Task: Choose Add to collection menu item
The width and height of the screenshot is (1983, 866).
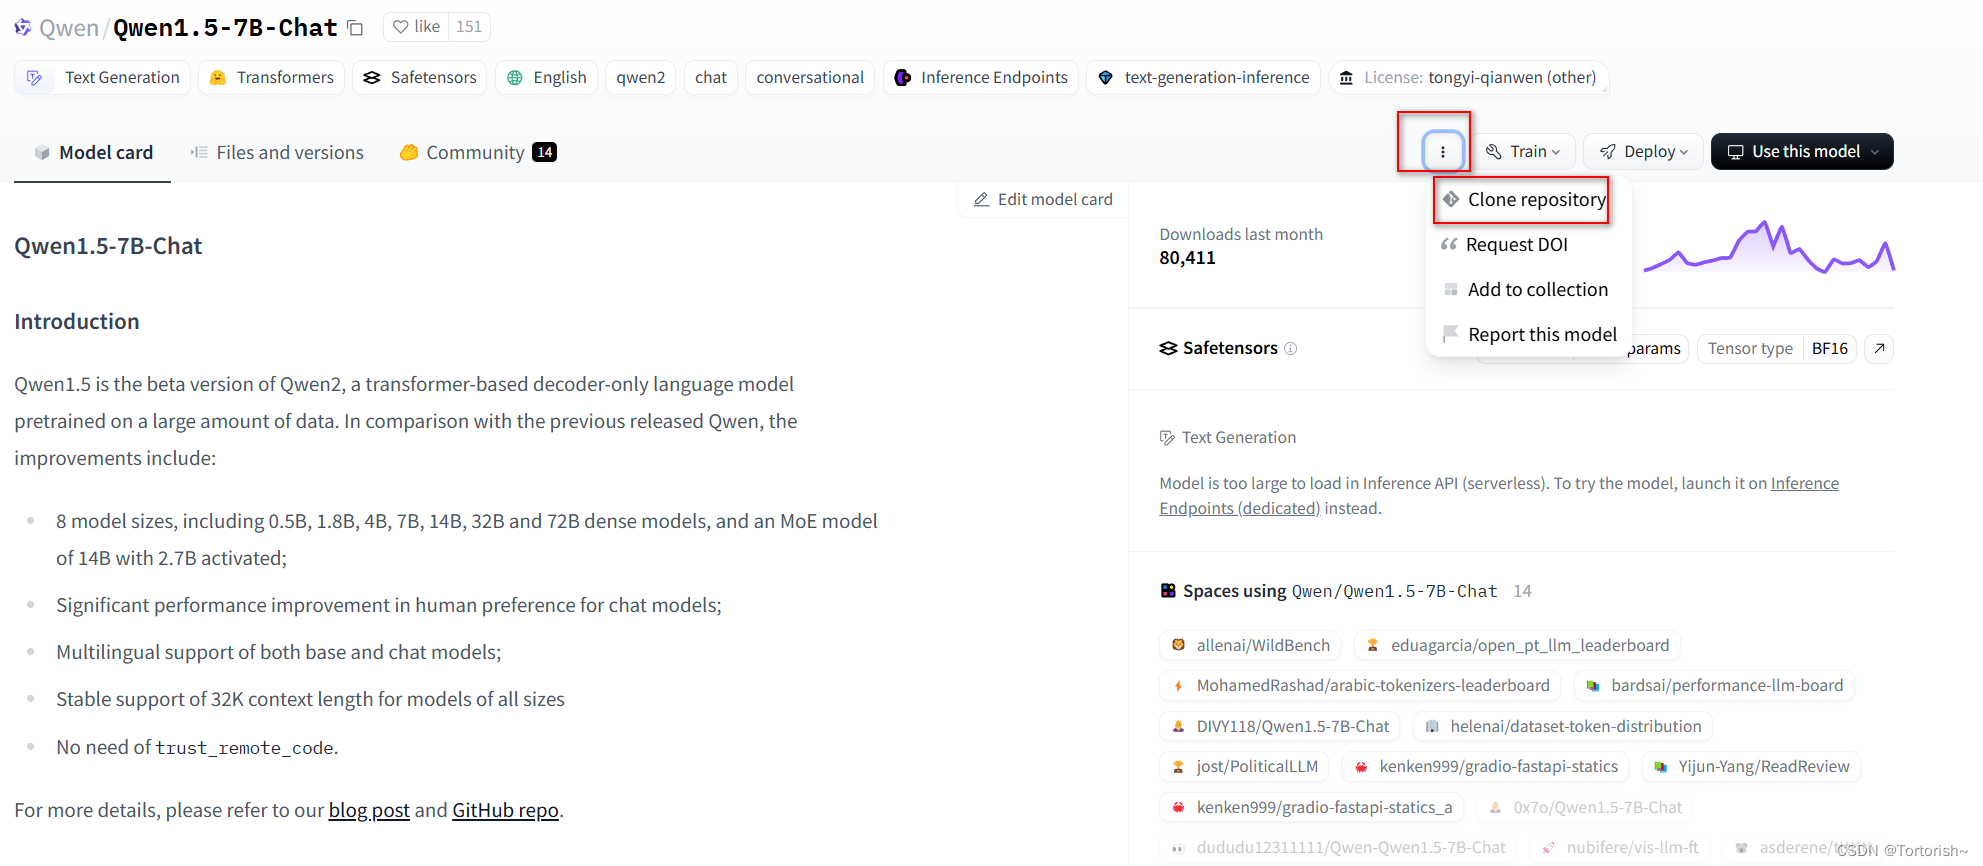Action: (x=1526, y=289)
